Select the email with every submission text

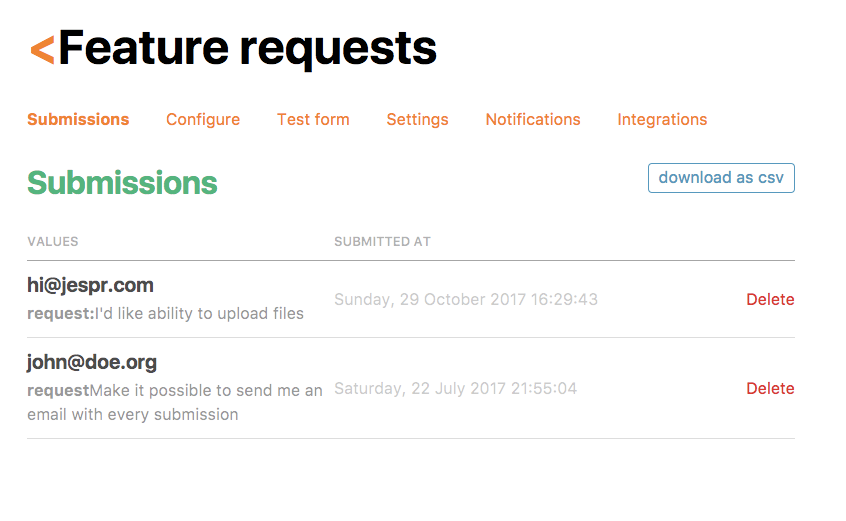pyautogui.click(x=132, y=414)
